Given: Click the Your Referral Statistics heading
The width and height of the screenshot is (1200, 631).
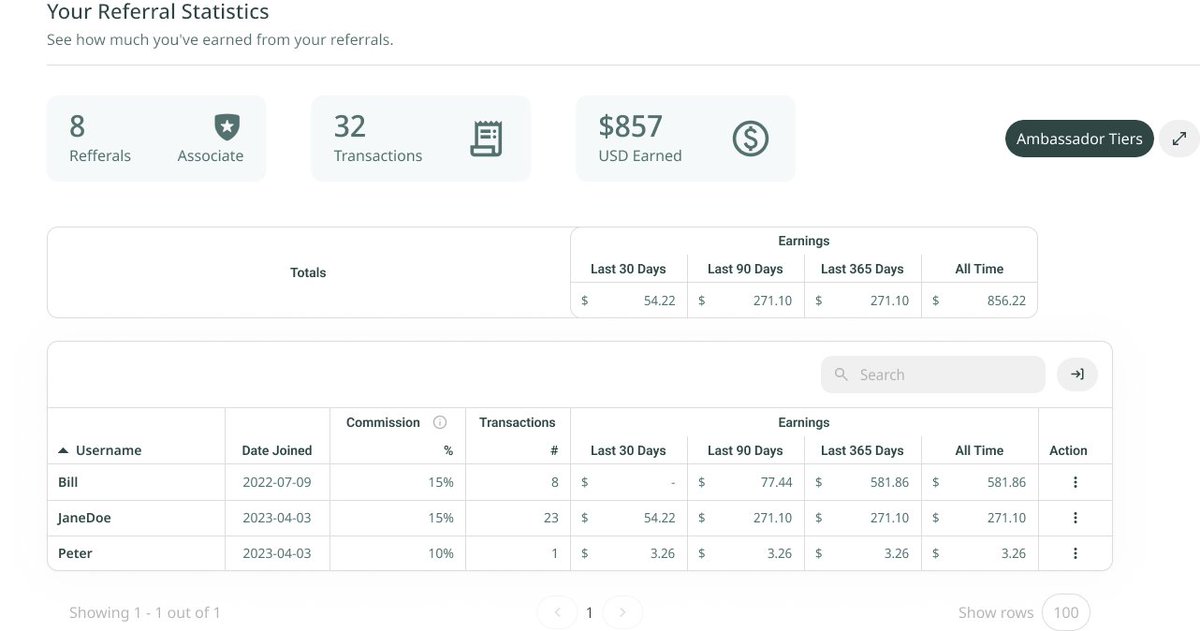Looking at the screenshot, I should click(x=158, y=12).
